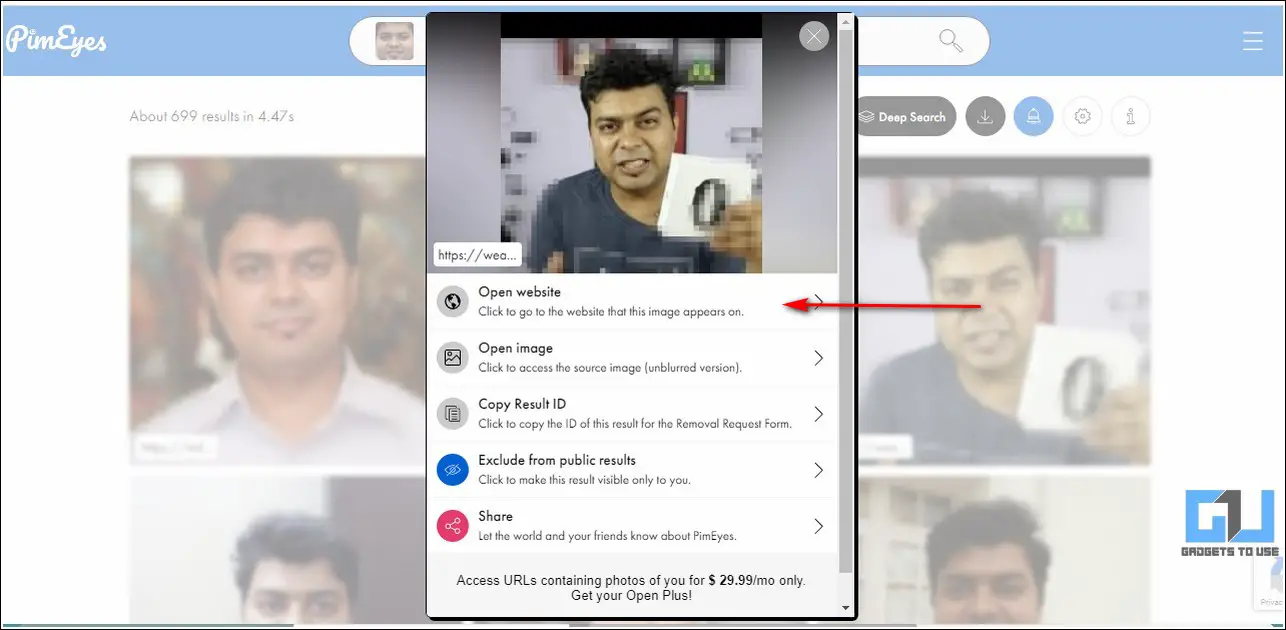Screen dimensions: 1286x630
Task: Click document icon beside Copy Result ID
Action: coord(453,414)
